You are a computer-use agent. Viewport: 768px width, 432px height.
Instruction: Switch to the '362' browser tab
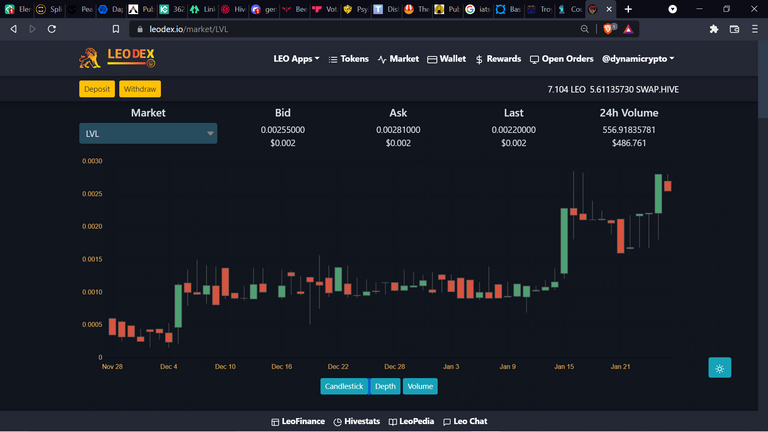[x=172, y=9]
